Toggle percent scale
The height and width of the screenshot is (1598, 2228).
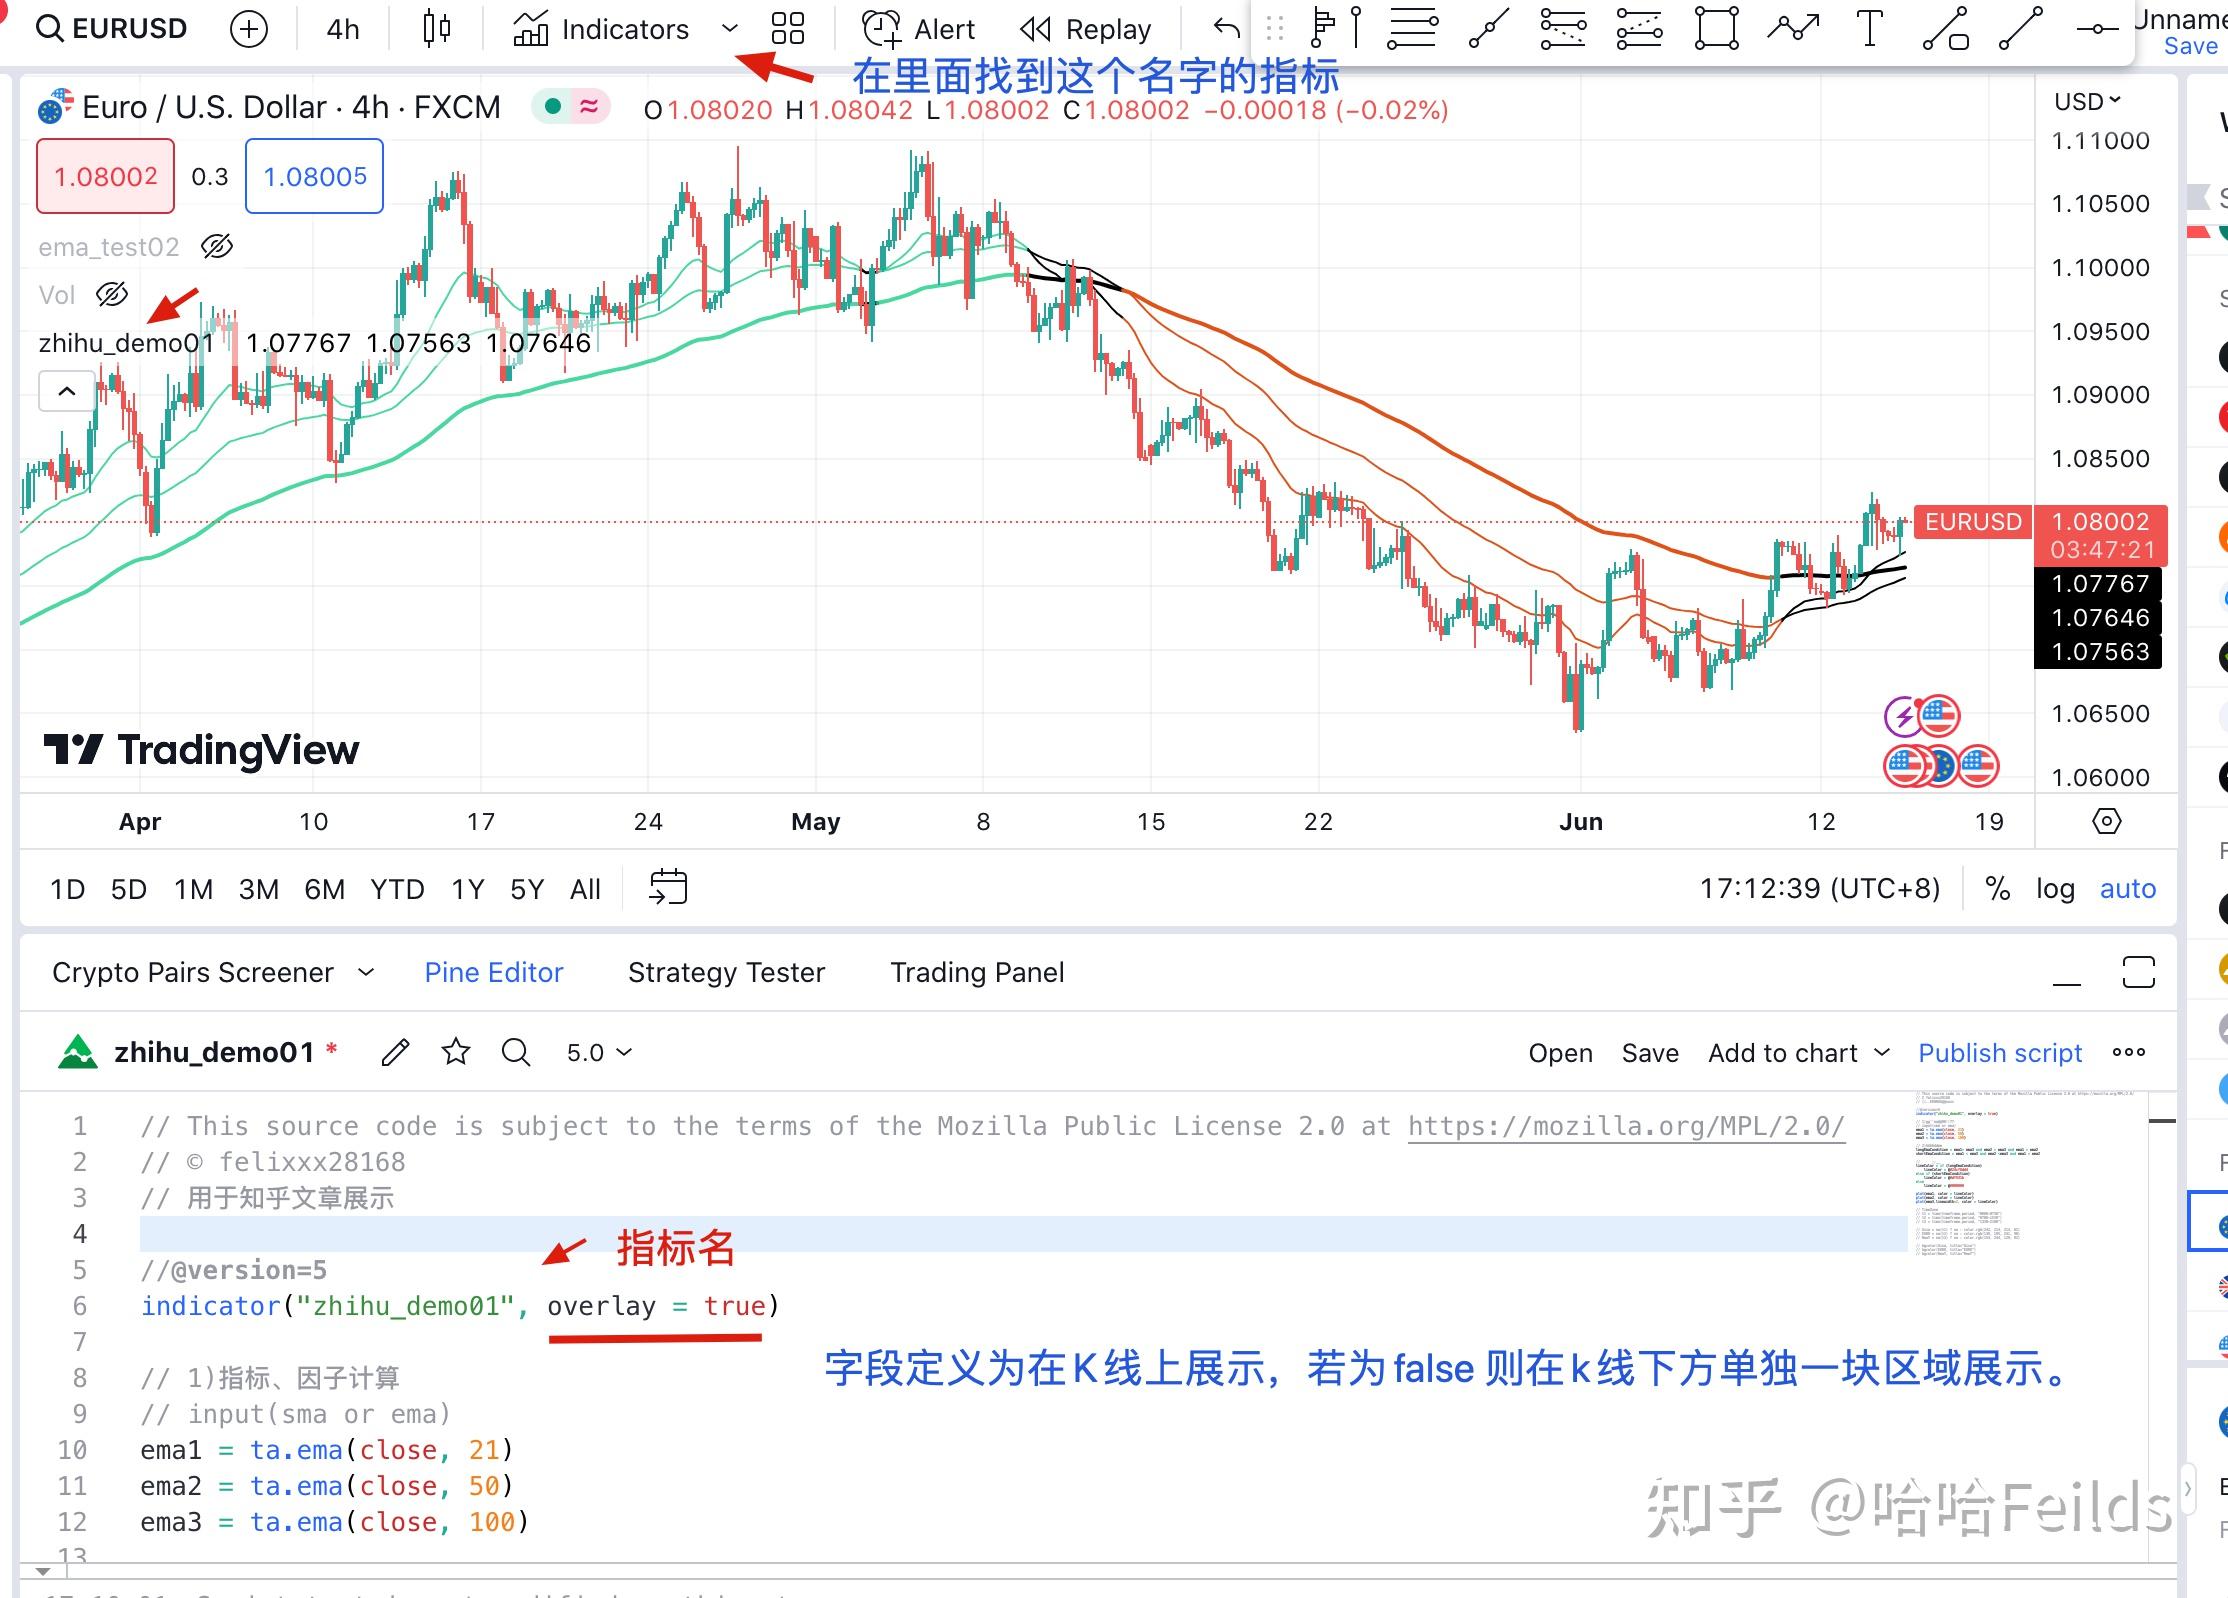tap(1998, 888)
